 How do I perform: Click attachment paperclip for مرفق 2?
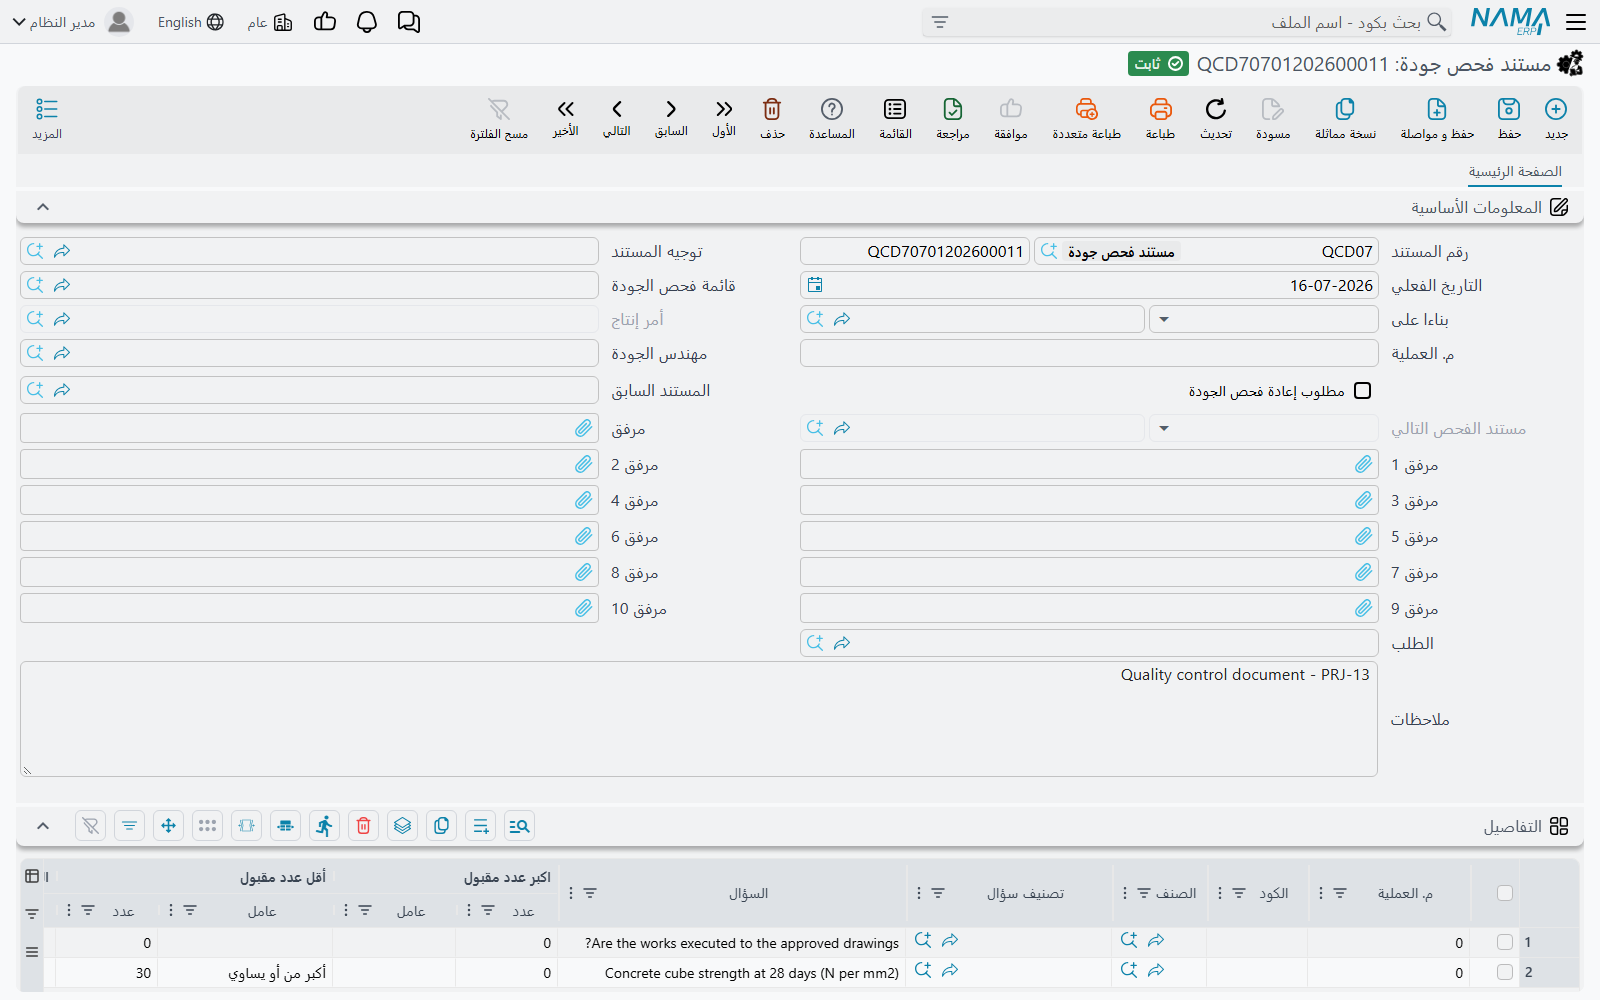point(584,465)
